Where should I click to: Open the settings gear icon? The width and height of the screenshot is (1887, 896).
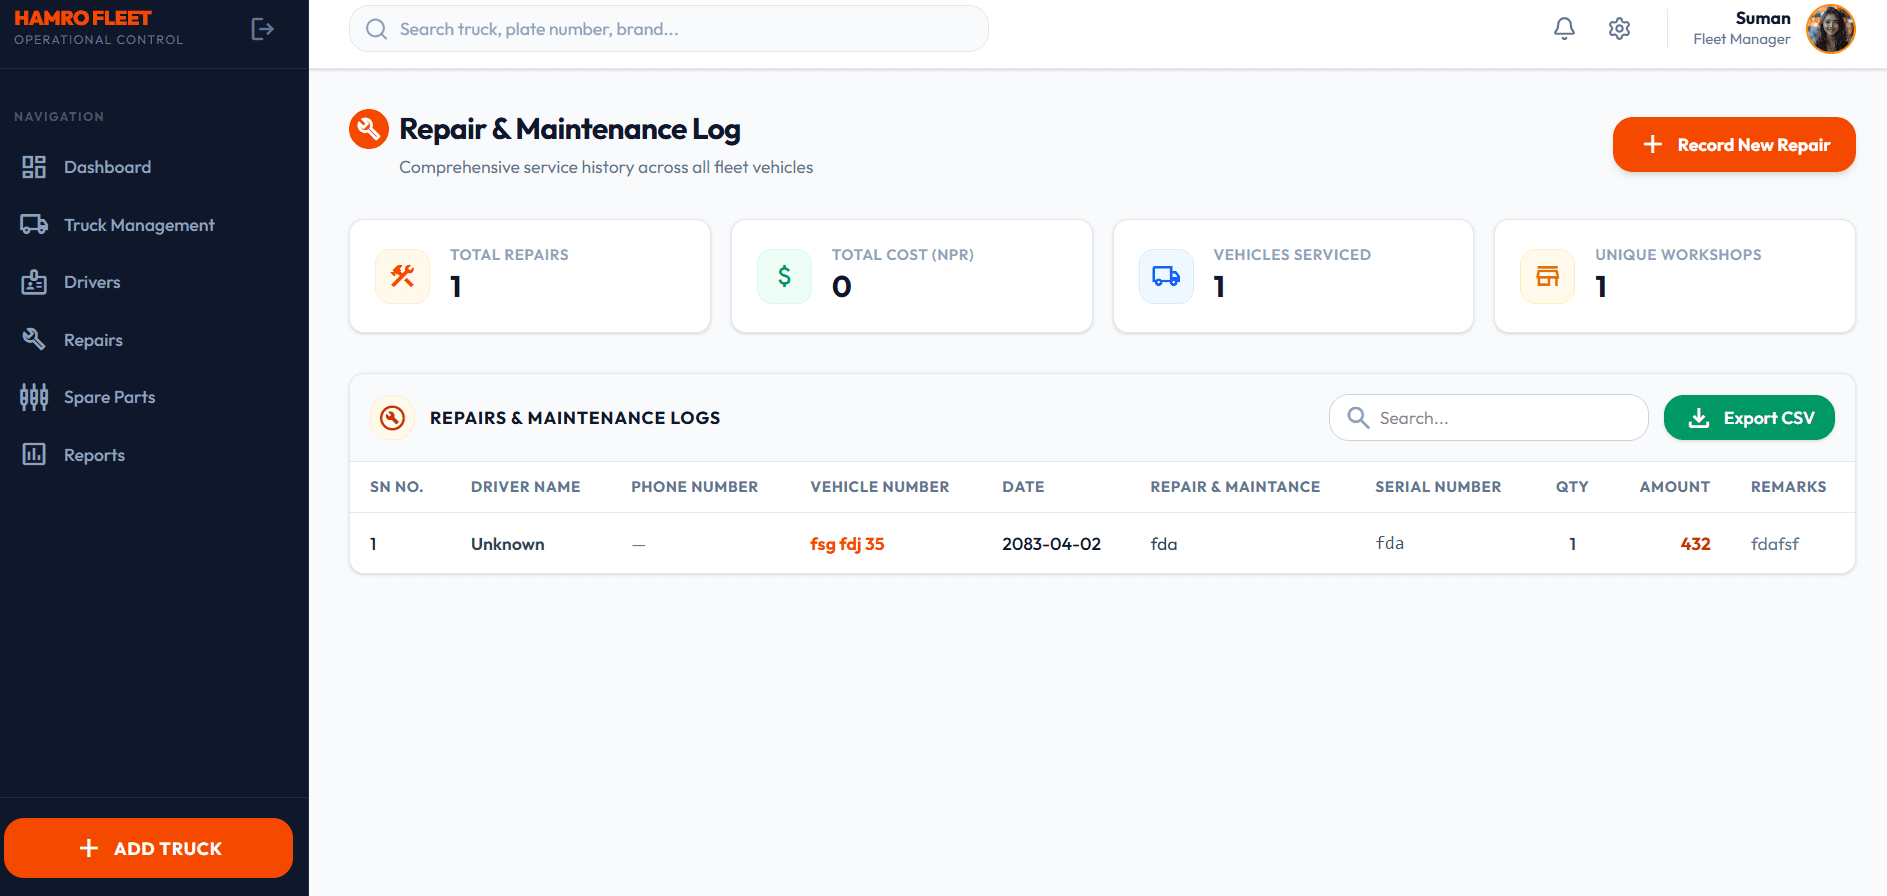point(1619,29)
